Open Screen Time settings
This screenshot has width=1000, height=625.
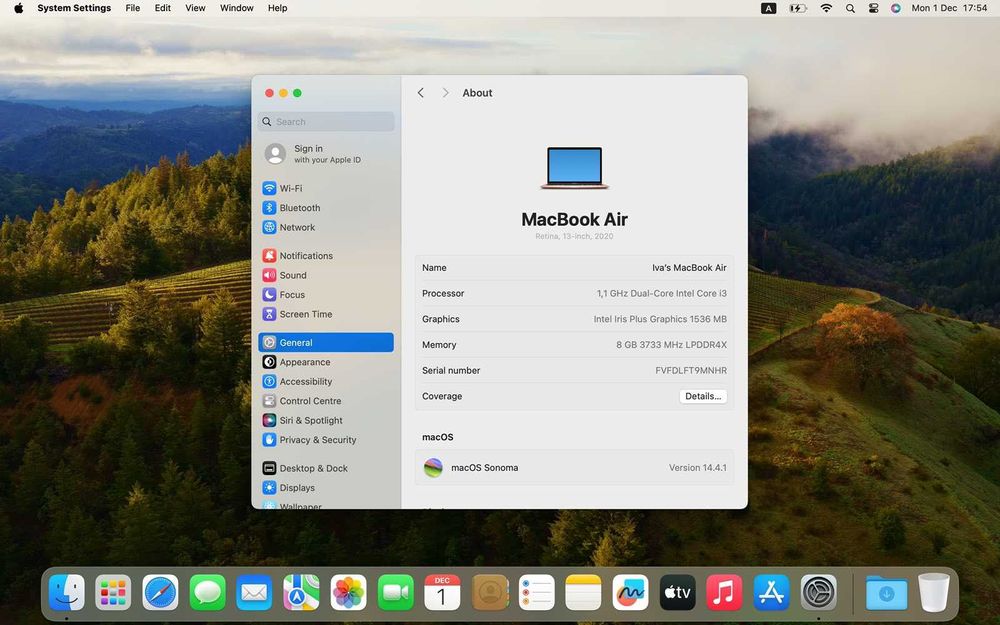[326, 314]
